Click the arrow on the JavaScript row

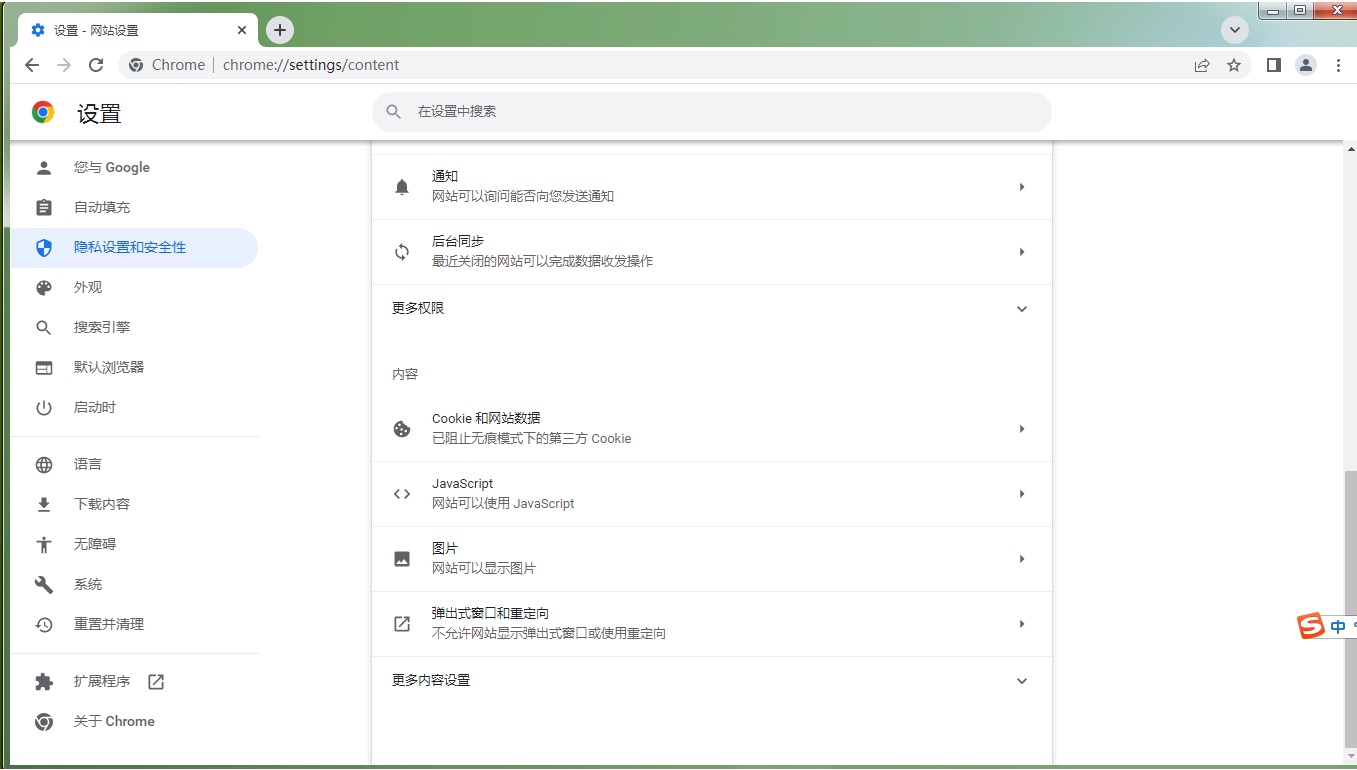(x=1022, y=494)
